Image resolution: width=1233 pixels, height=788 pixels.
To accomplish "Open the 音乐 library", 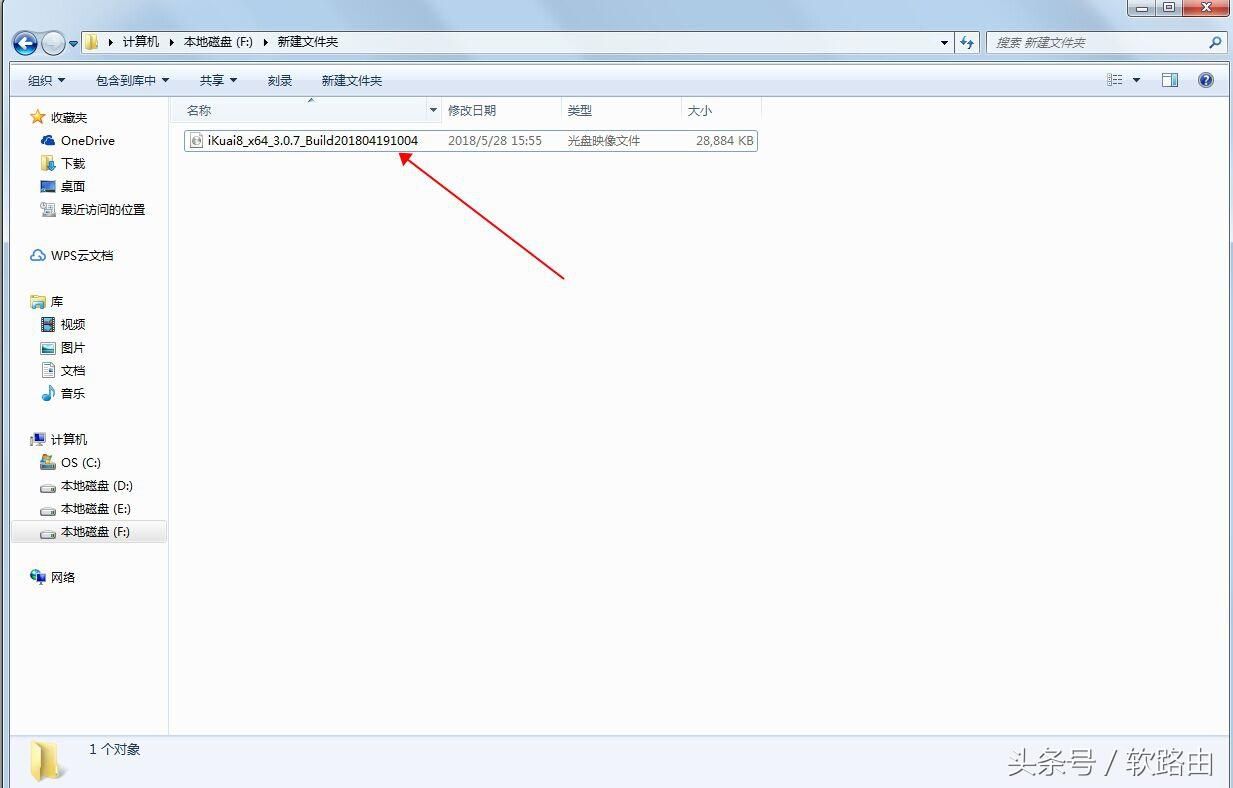I will point(73,394).
